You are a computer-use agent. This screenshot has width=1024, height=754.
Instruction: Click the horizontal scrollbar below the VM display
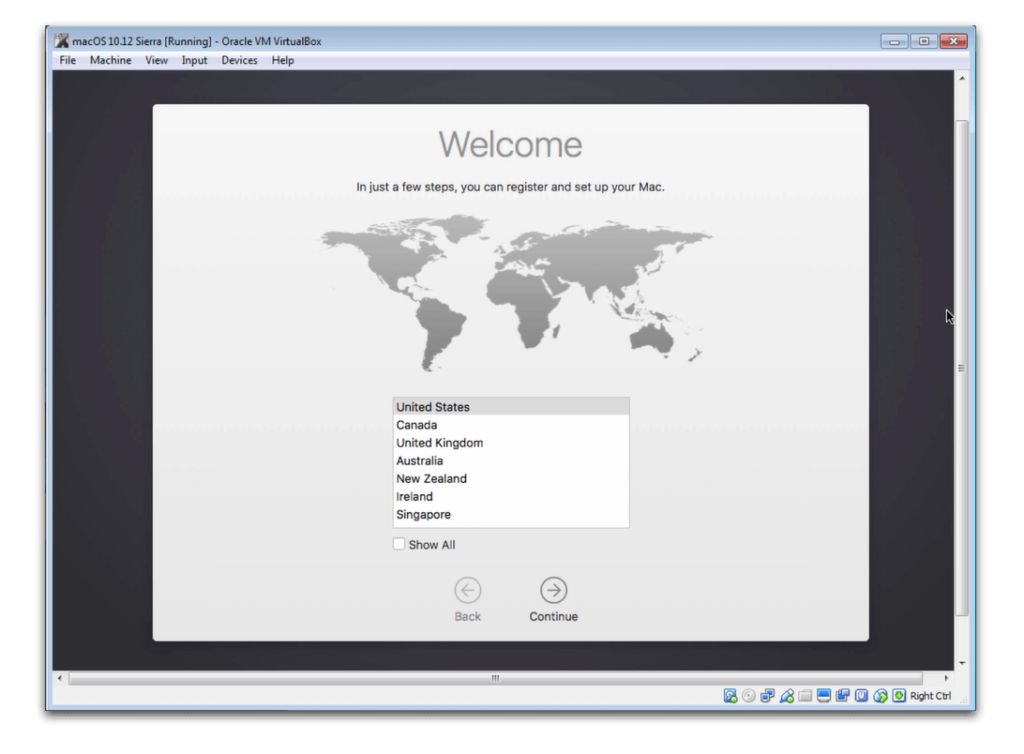[495, 678]
